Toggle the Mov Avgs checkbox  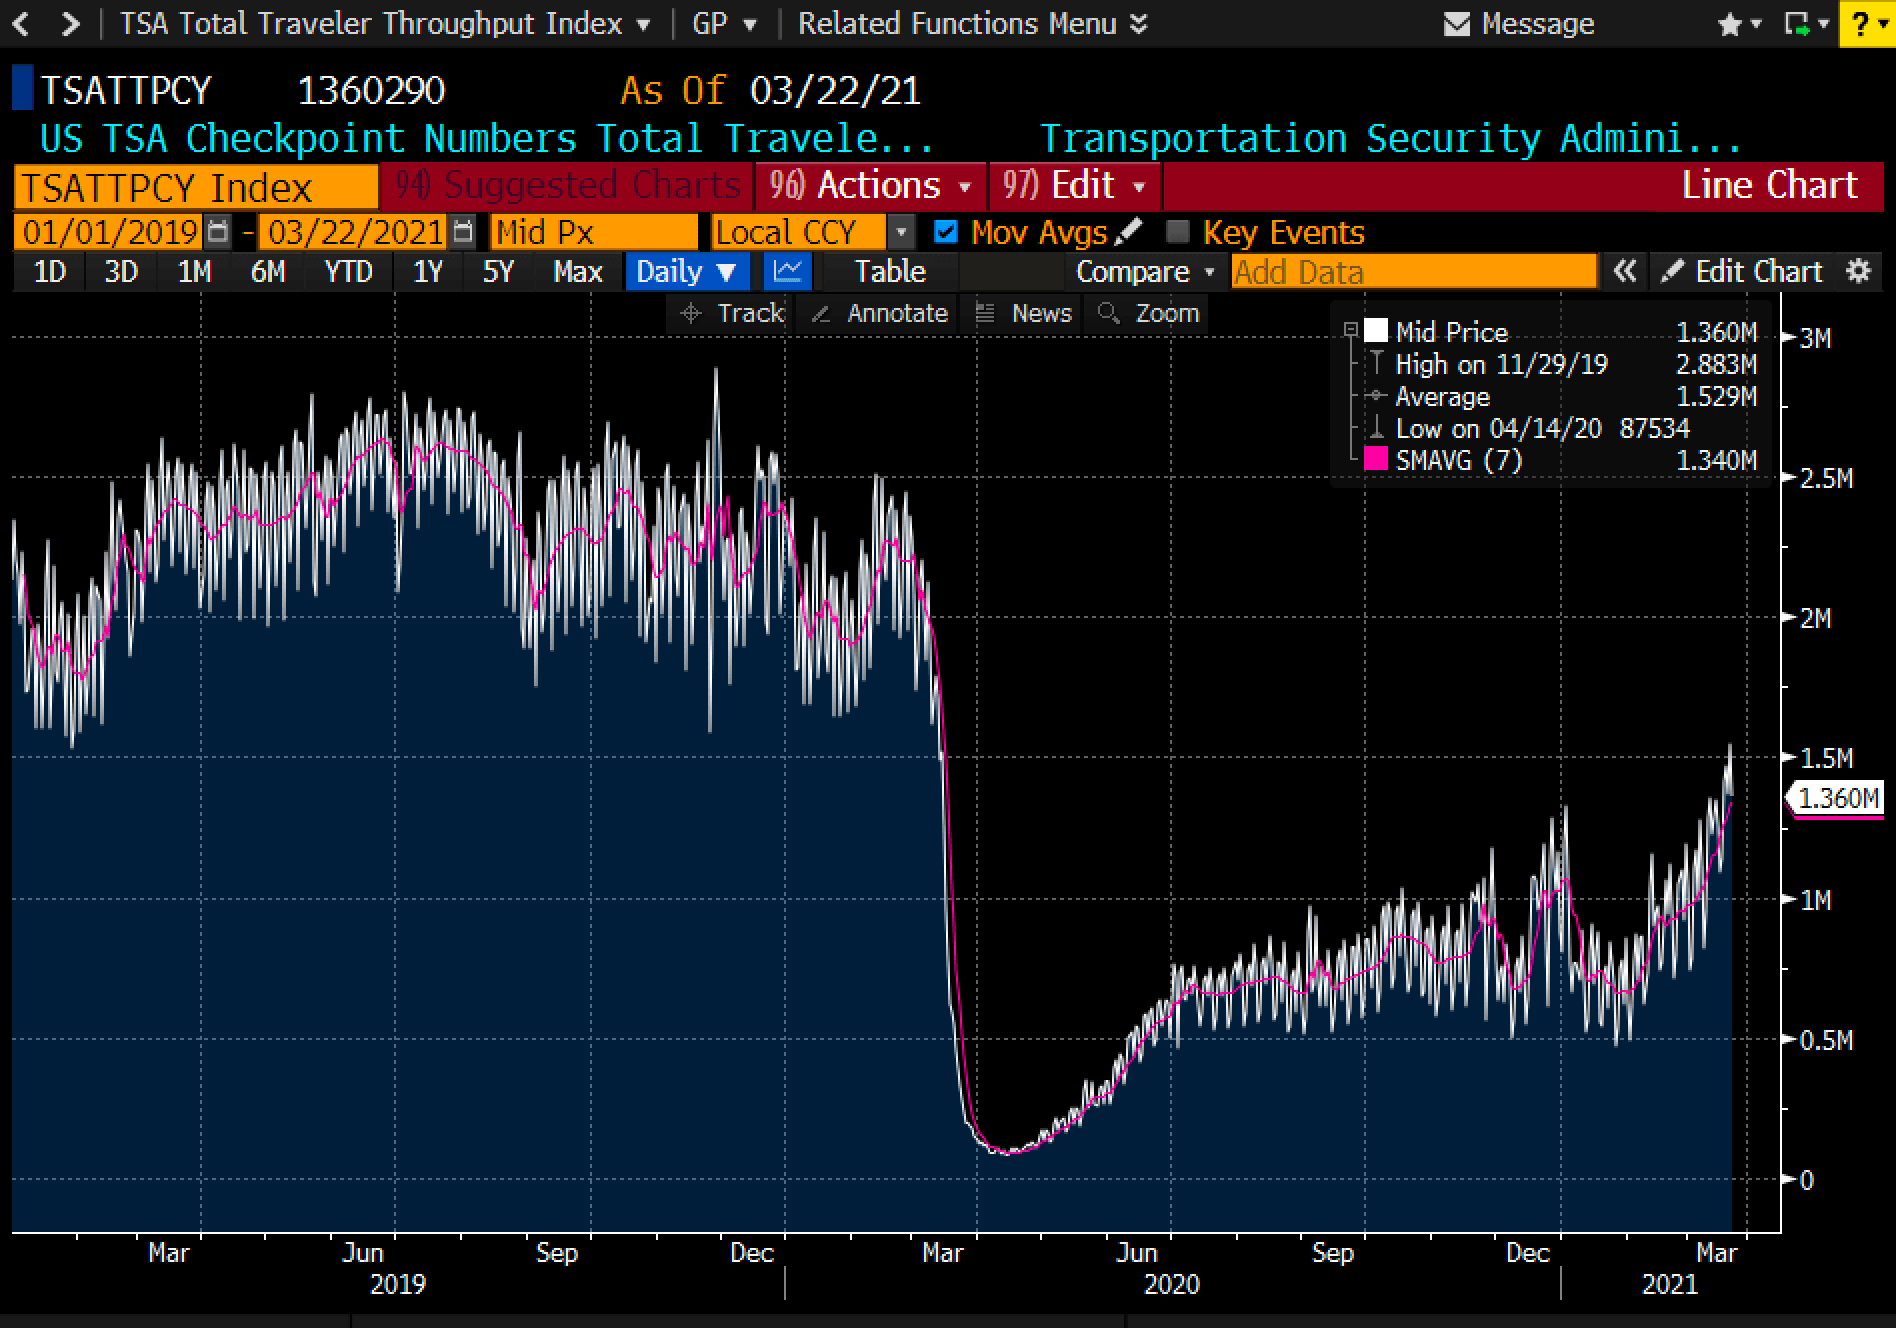tap(945, 232)
